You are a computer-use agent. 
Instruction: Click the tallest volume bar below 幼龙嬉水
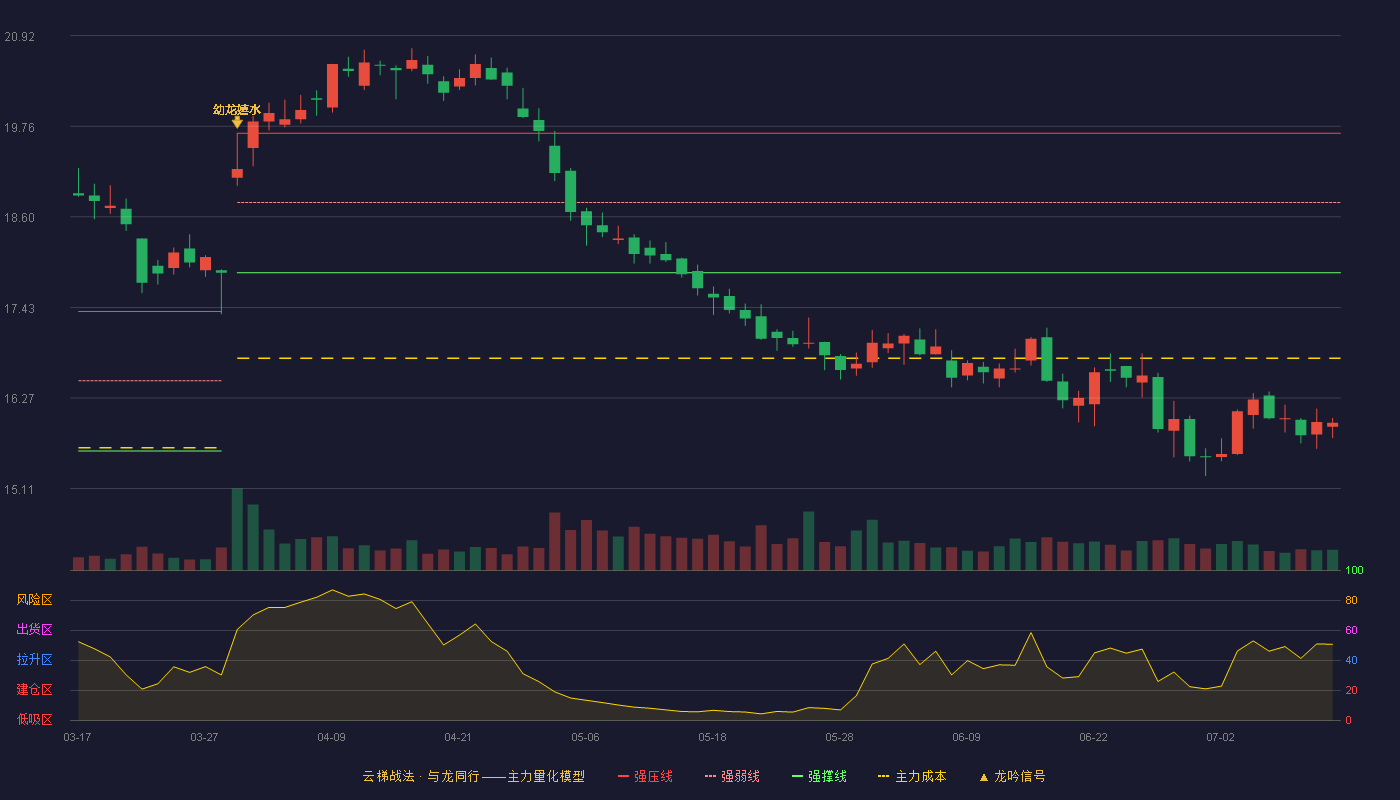(237, 529)
